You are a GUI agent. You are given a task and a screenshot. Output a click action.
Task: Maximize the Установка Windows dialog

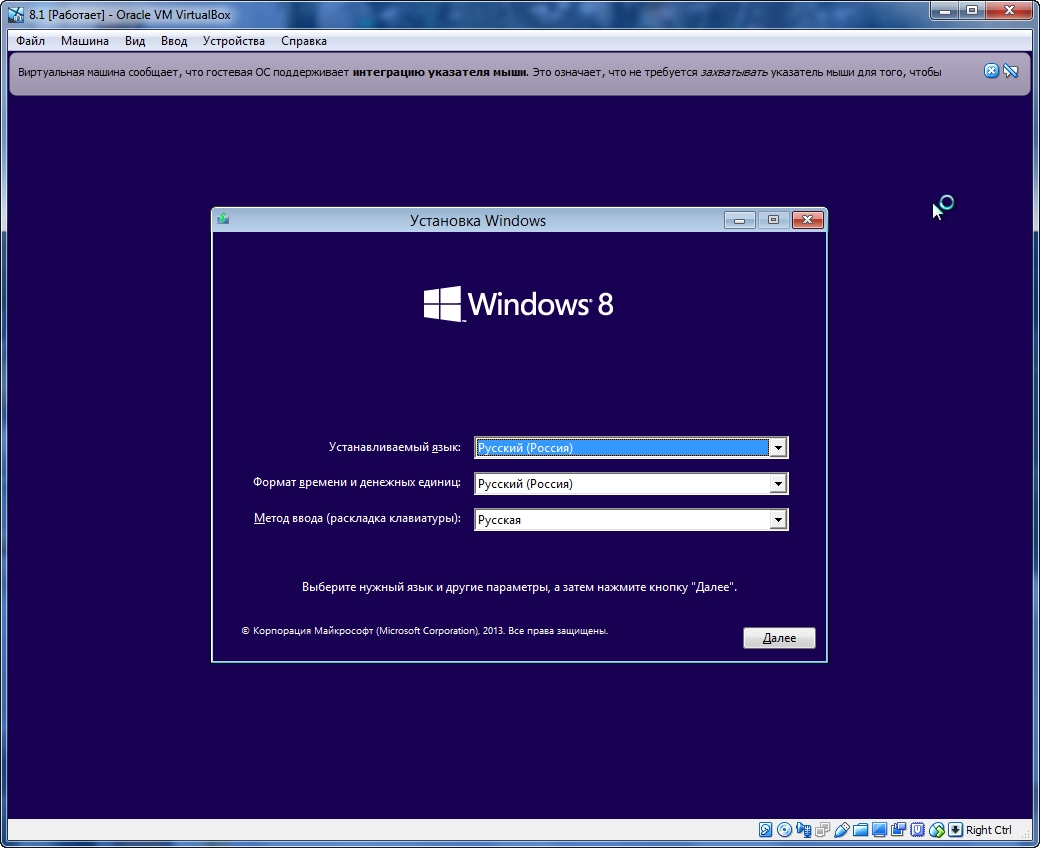773,219
